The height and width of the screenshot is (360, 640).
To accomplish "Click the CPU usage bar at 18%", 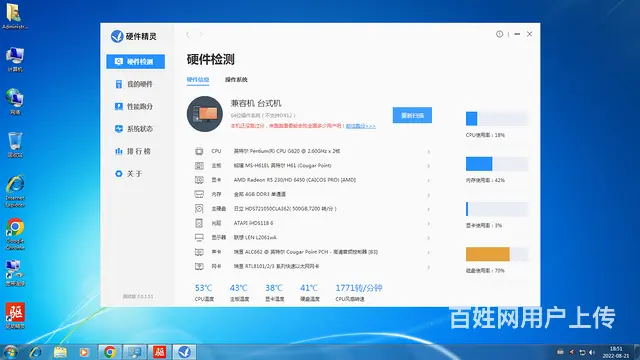I will (497, 119).
